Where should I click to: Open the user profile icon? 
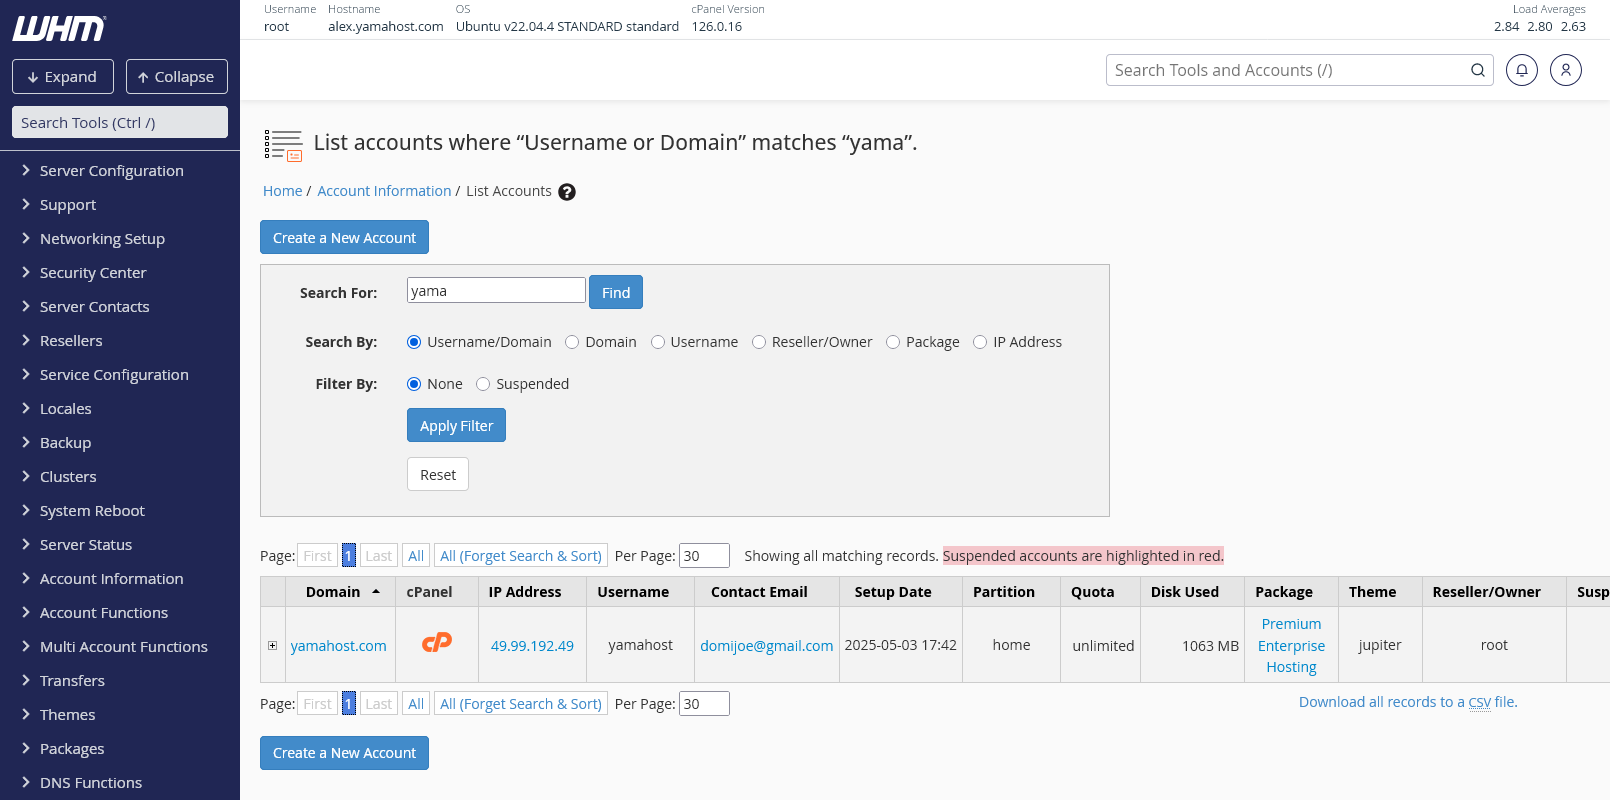tap(1565, 70)
